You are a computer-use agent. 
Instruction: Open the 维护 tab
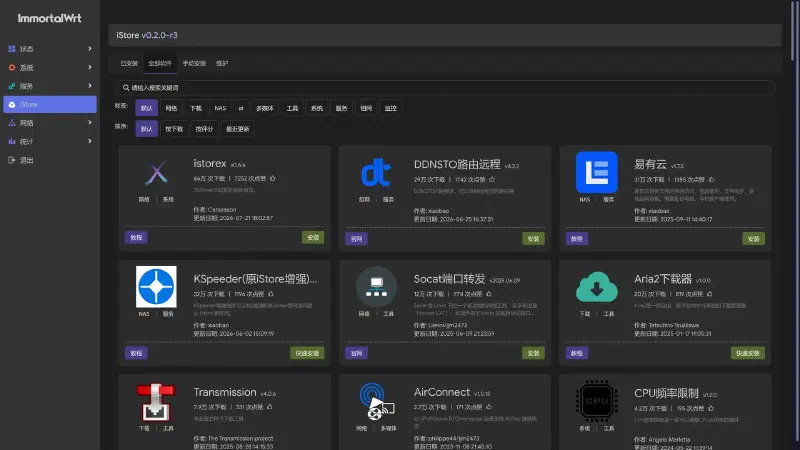coord(222,64)
